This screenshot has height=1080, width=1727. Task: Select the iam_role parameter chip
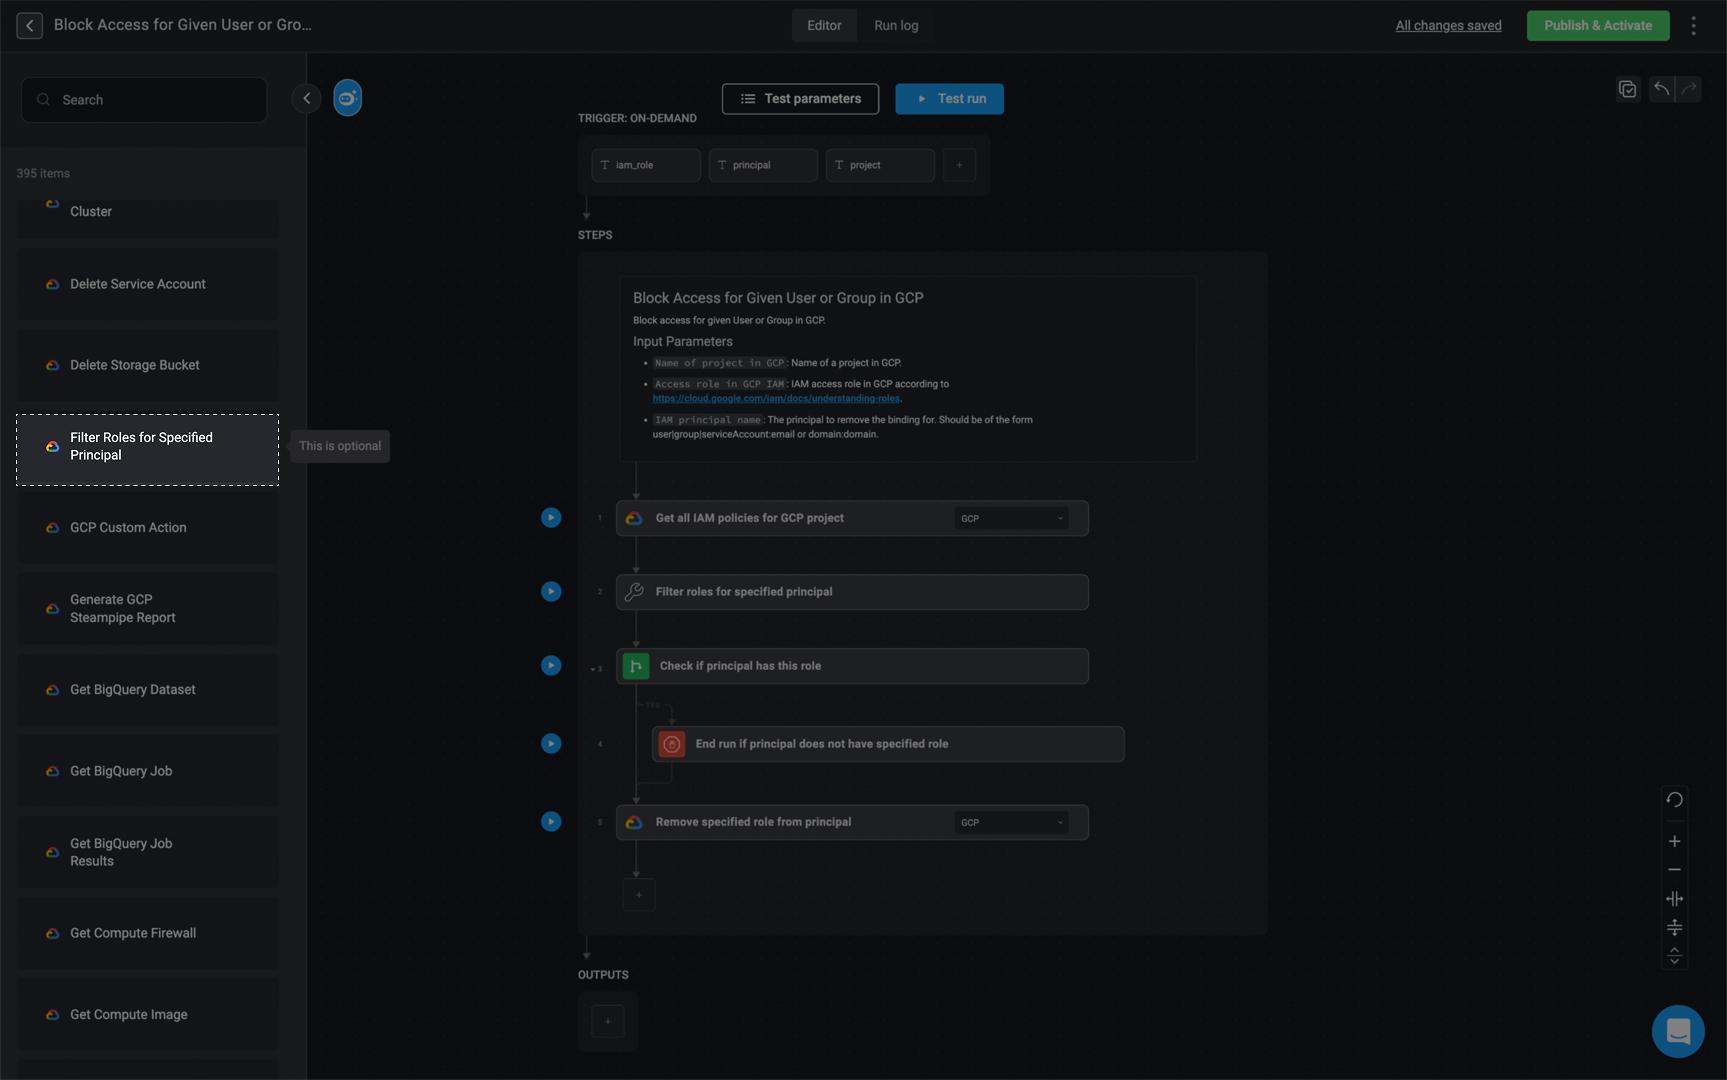(x=646, y=165)
